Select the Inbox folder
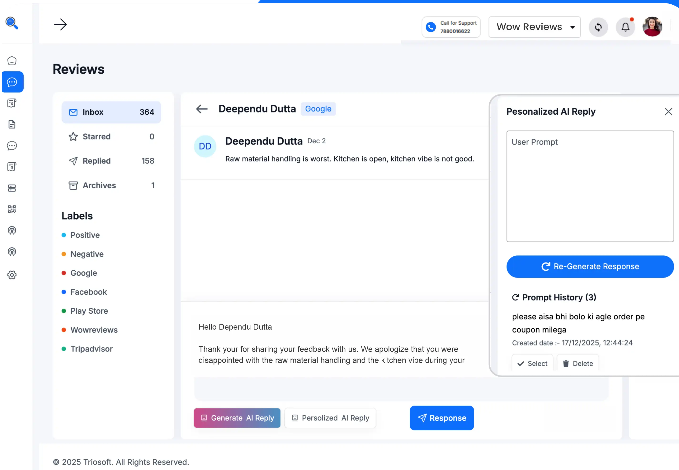 pyautogui.click(x=111, y=112)
